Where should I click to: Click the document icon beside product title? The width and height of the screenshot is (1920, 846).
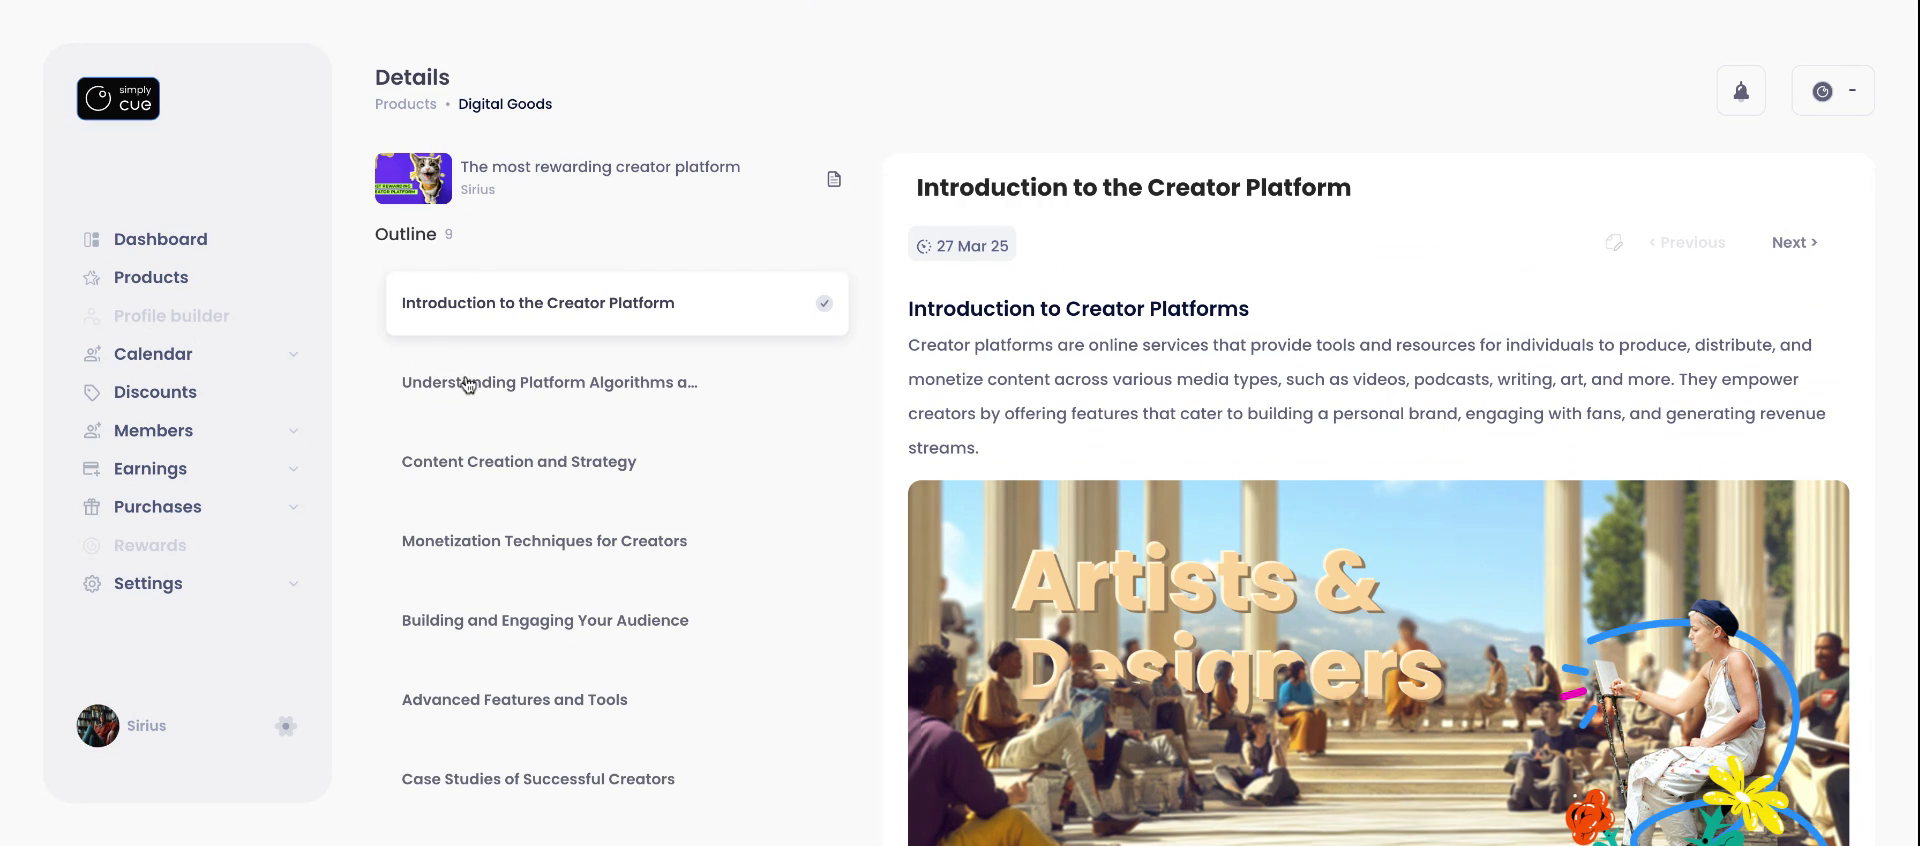834,179
